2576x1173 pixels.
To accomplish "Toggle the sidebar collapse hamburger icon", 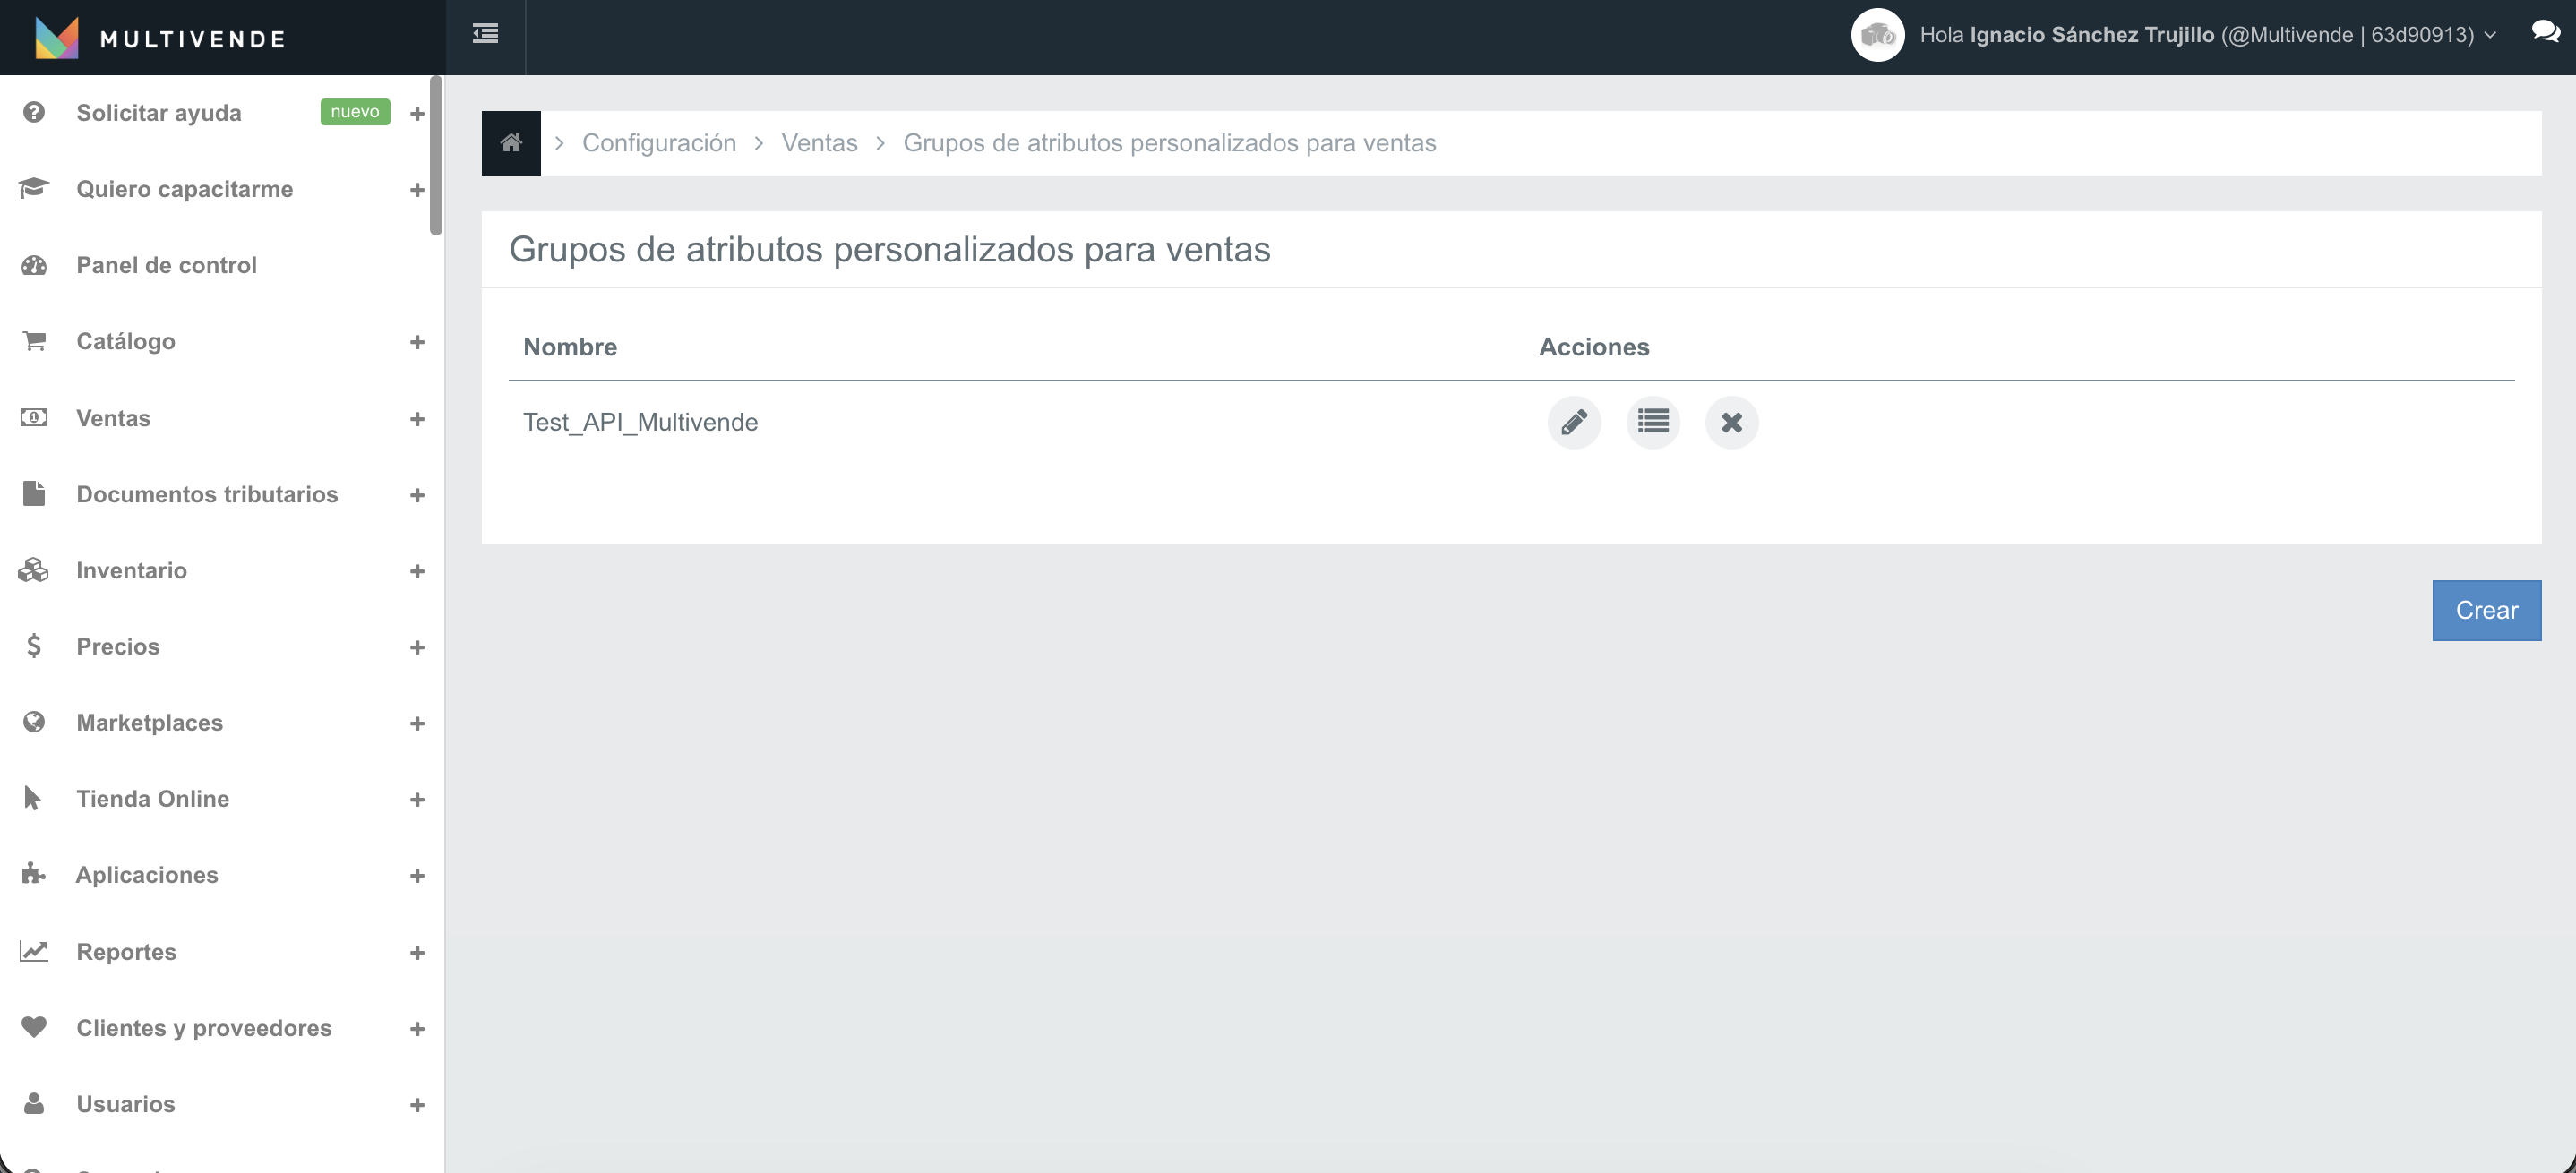I will 485,34.
